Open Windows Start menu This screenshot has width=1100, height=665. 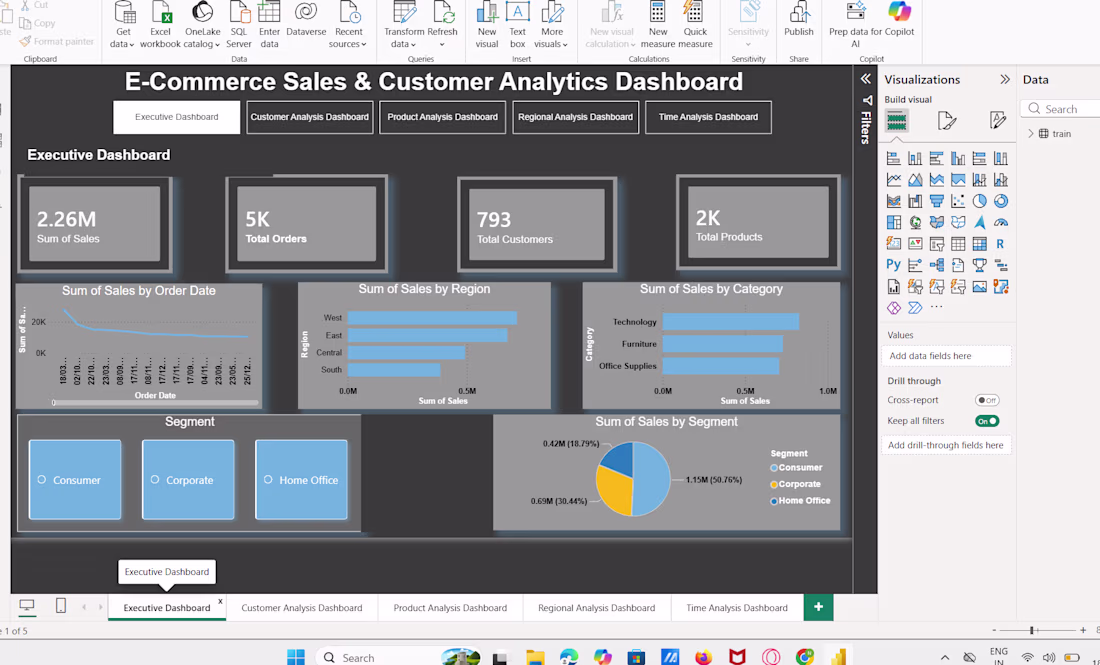coord(296,657)
